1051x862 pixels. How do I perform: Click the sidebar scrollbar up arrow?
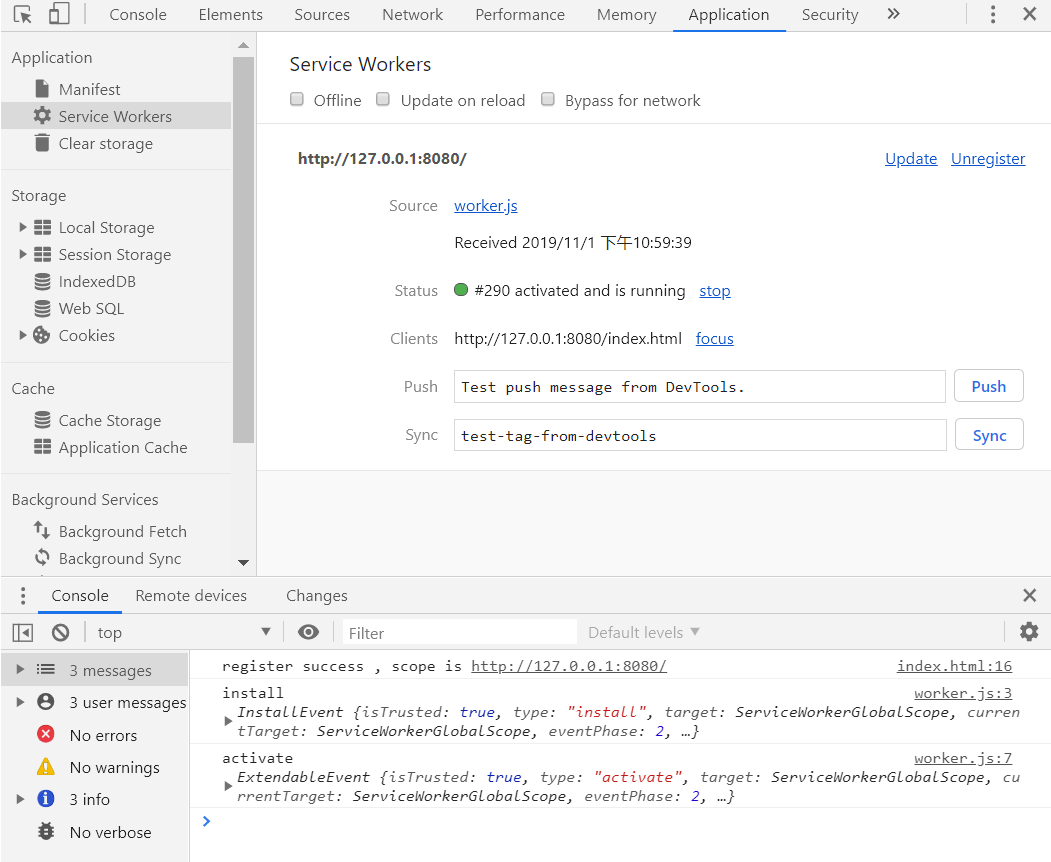pyautogui.click(x=243, y=46)
